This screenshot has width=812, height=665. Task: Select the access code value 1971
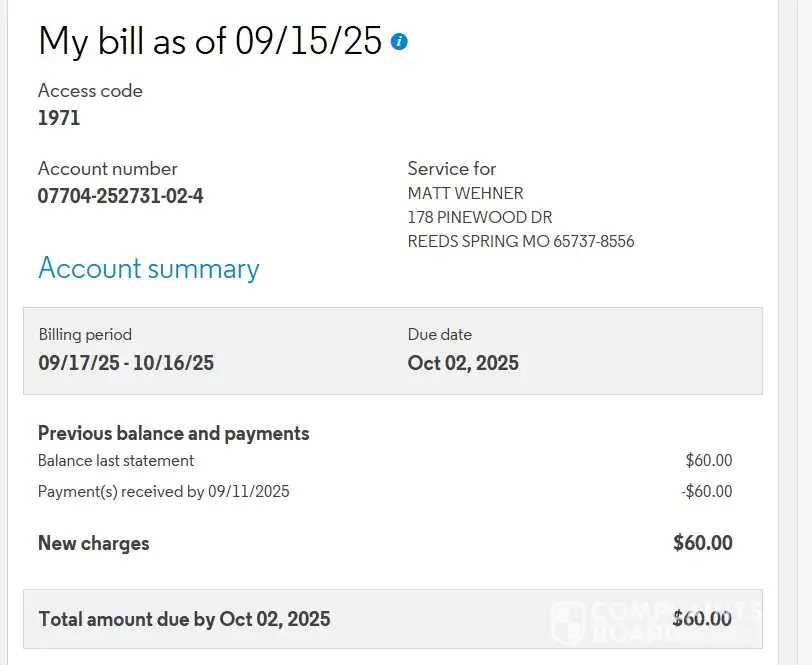pos(59,118)
